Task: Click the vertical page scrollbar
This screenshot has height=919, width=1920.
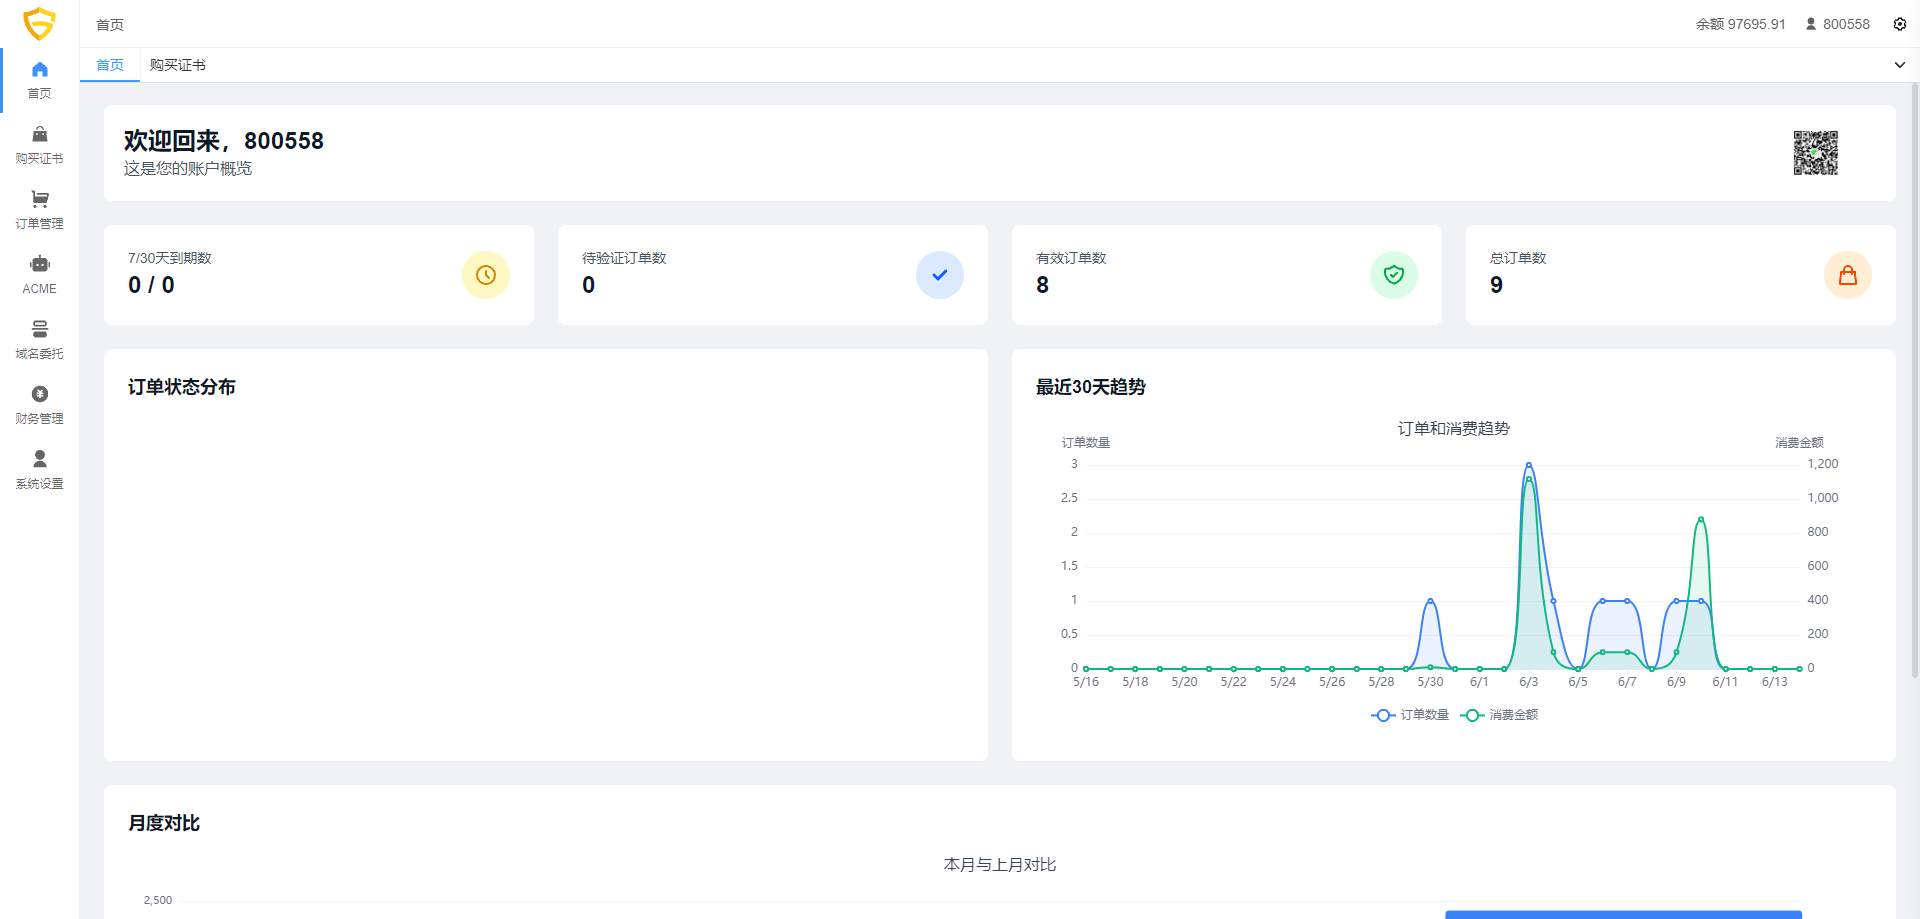Action: (1915, 380)
